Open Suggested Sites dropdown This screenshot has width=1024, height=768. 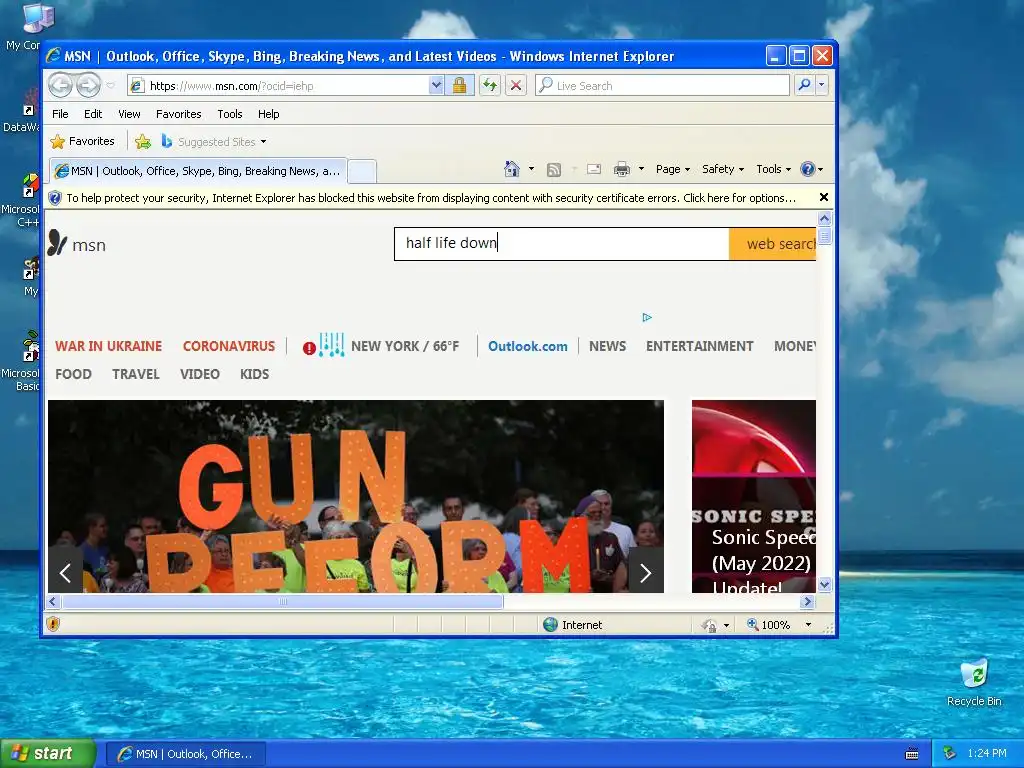[214, 141]
